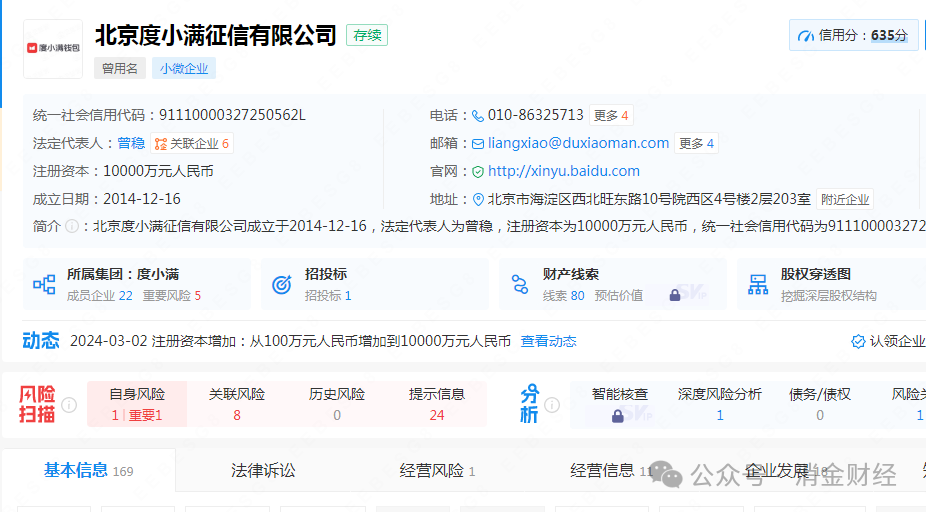The height and width of the screenshot is (512, 926).
Task: Select 自身风险 risk tab
Action: 137,405
